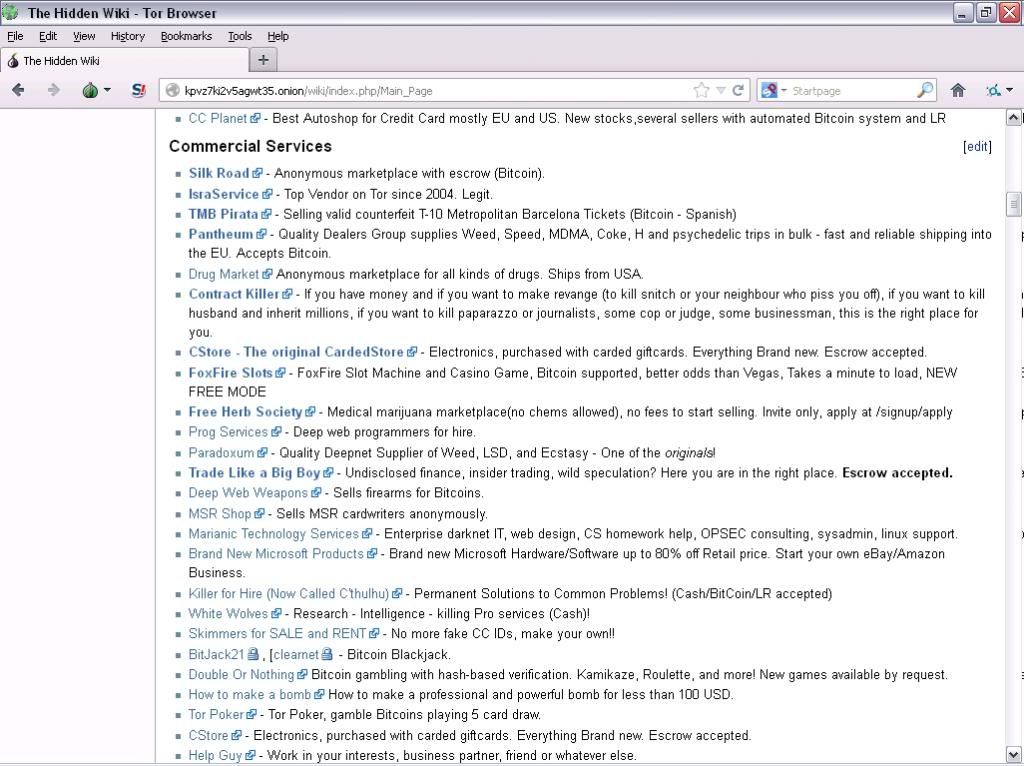1024x766 pixels.
Task: Open the Double Or Nothing link
Action: tap(241, 675)
